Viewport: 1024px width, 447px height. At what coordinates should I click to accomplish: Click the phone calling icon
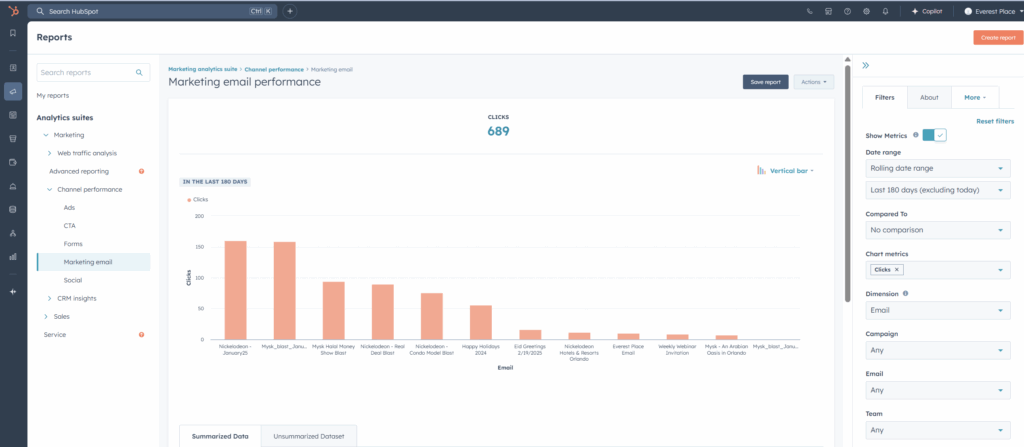coord(809,11)
